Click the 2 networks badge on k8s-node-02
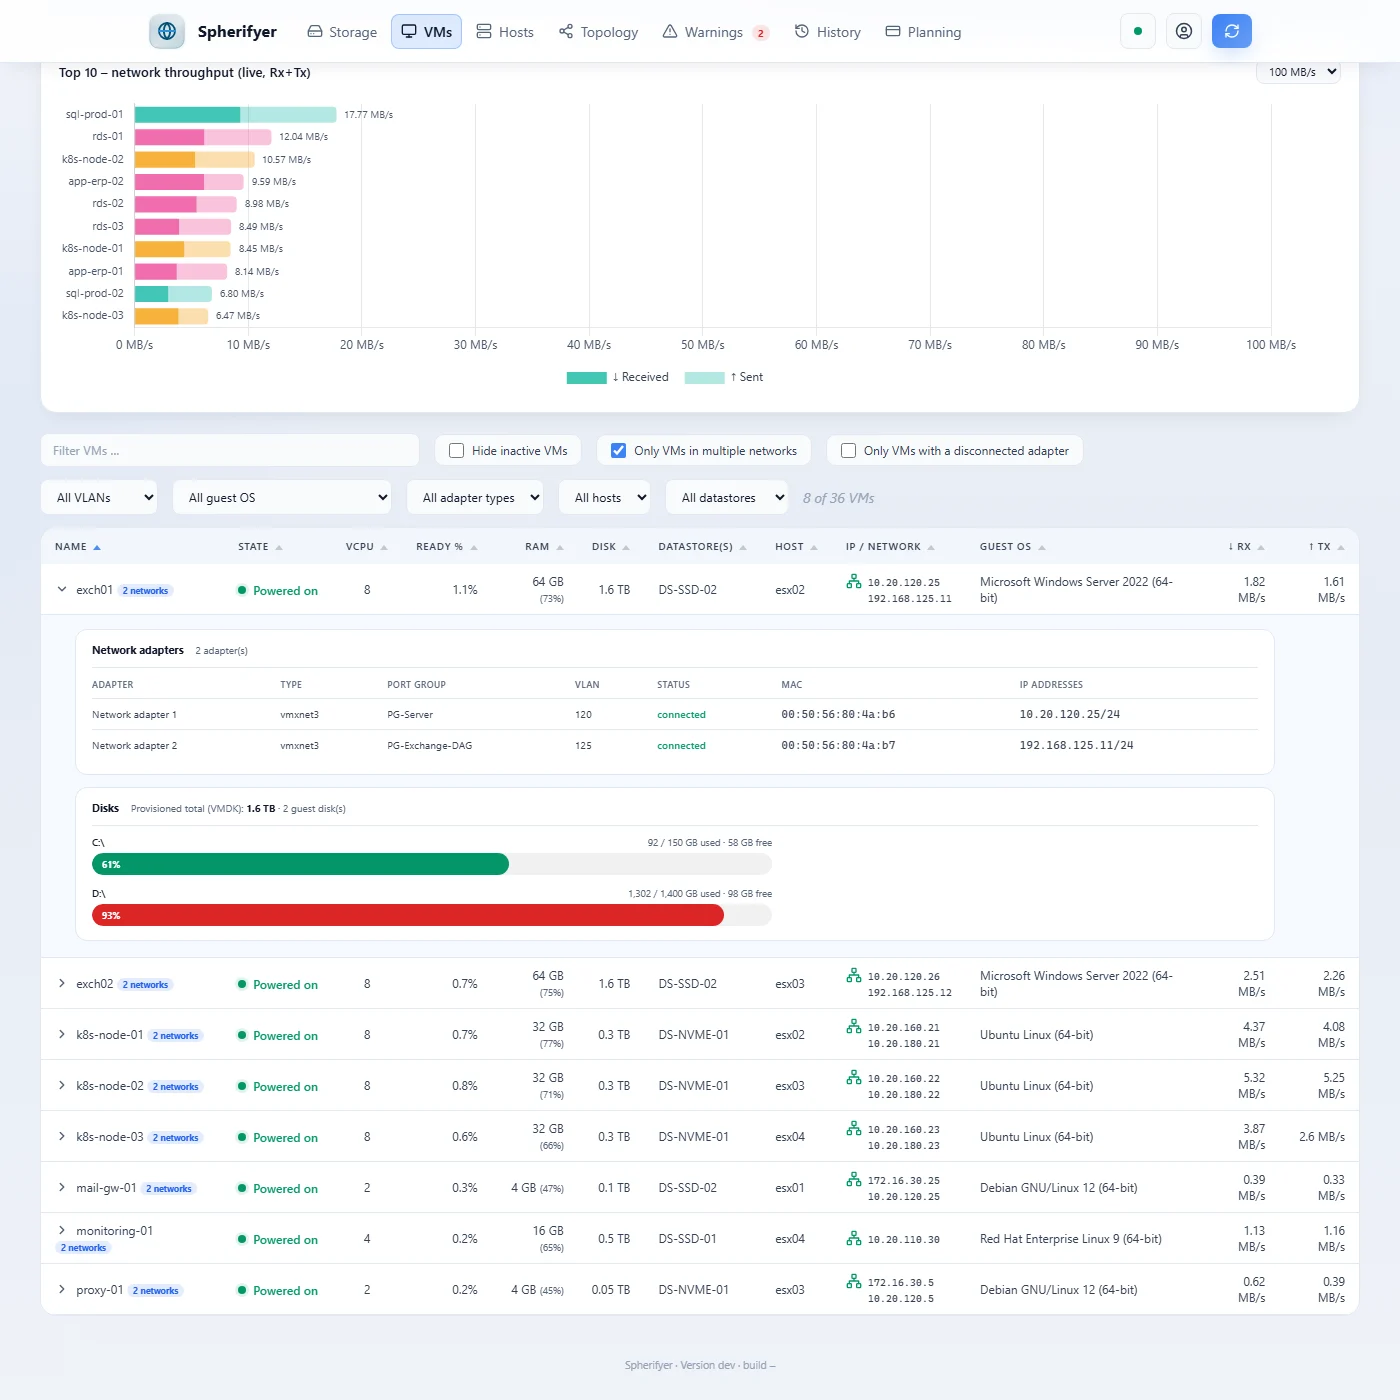The image size is (1400, 1400). [176, 1087]
